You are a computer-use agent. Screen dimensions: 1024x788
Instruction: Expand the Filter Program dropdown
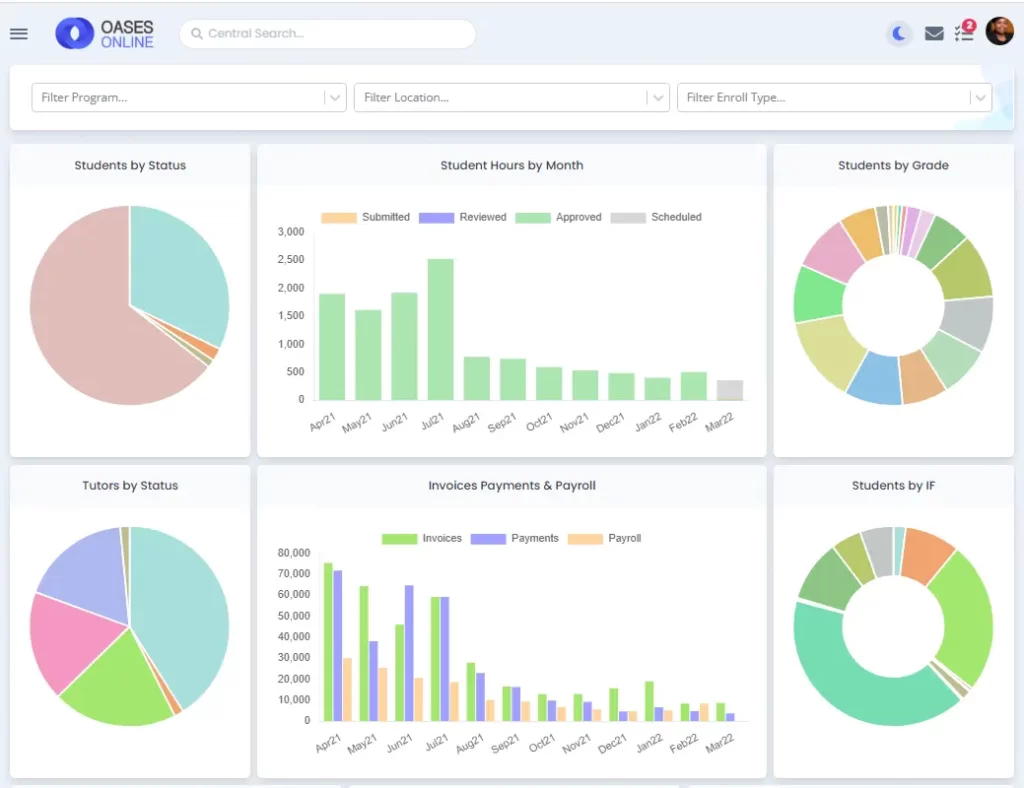335,98
